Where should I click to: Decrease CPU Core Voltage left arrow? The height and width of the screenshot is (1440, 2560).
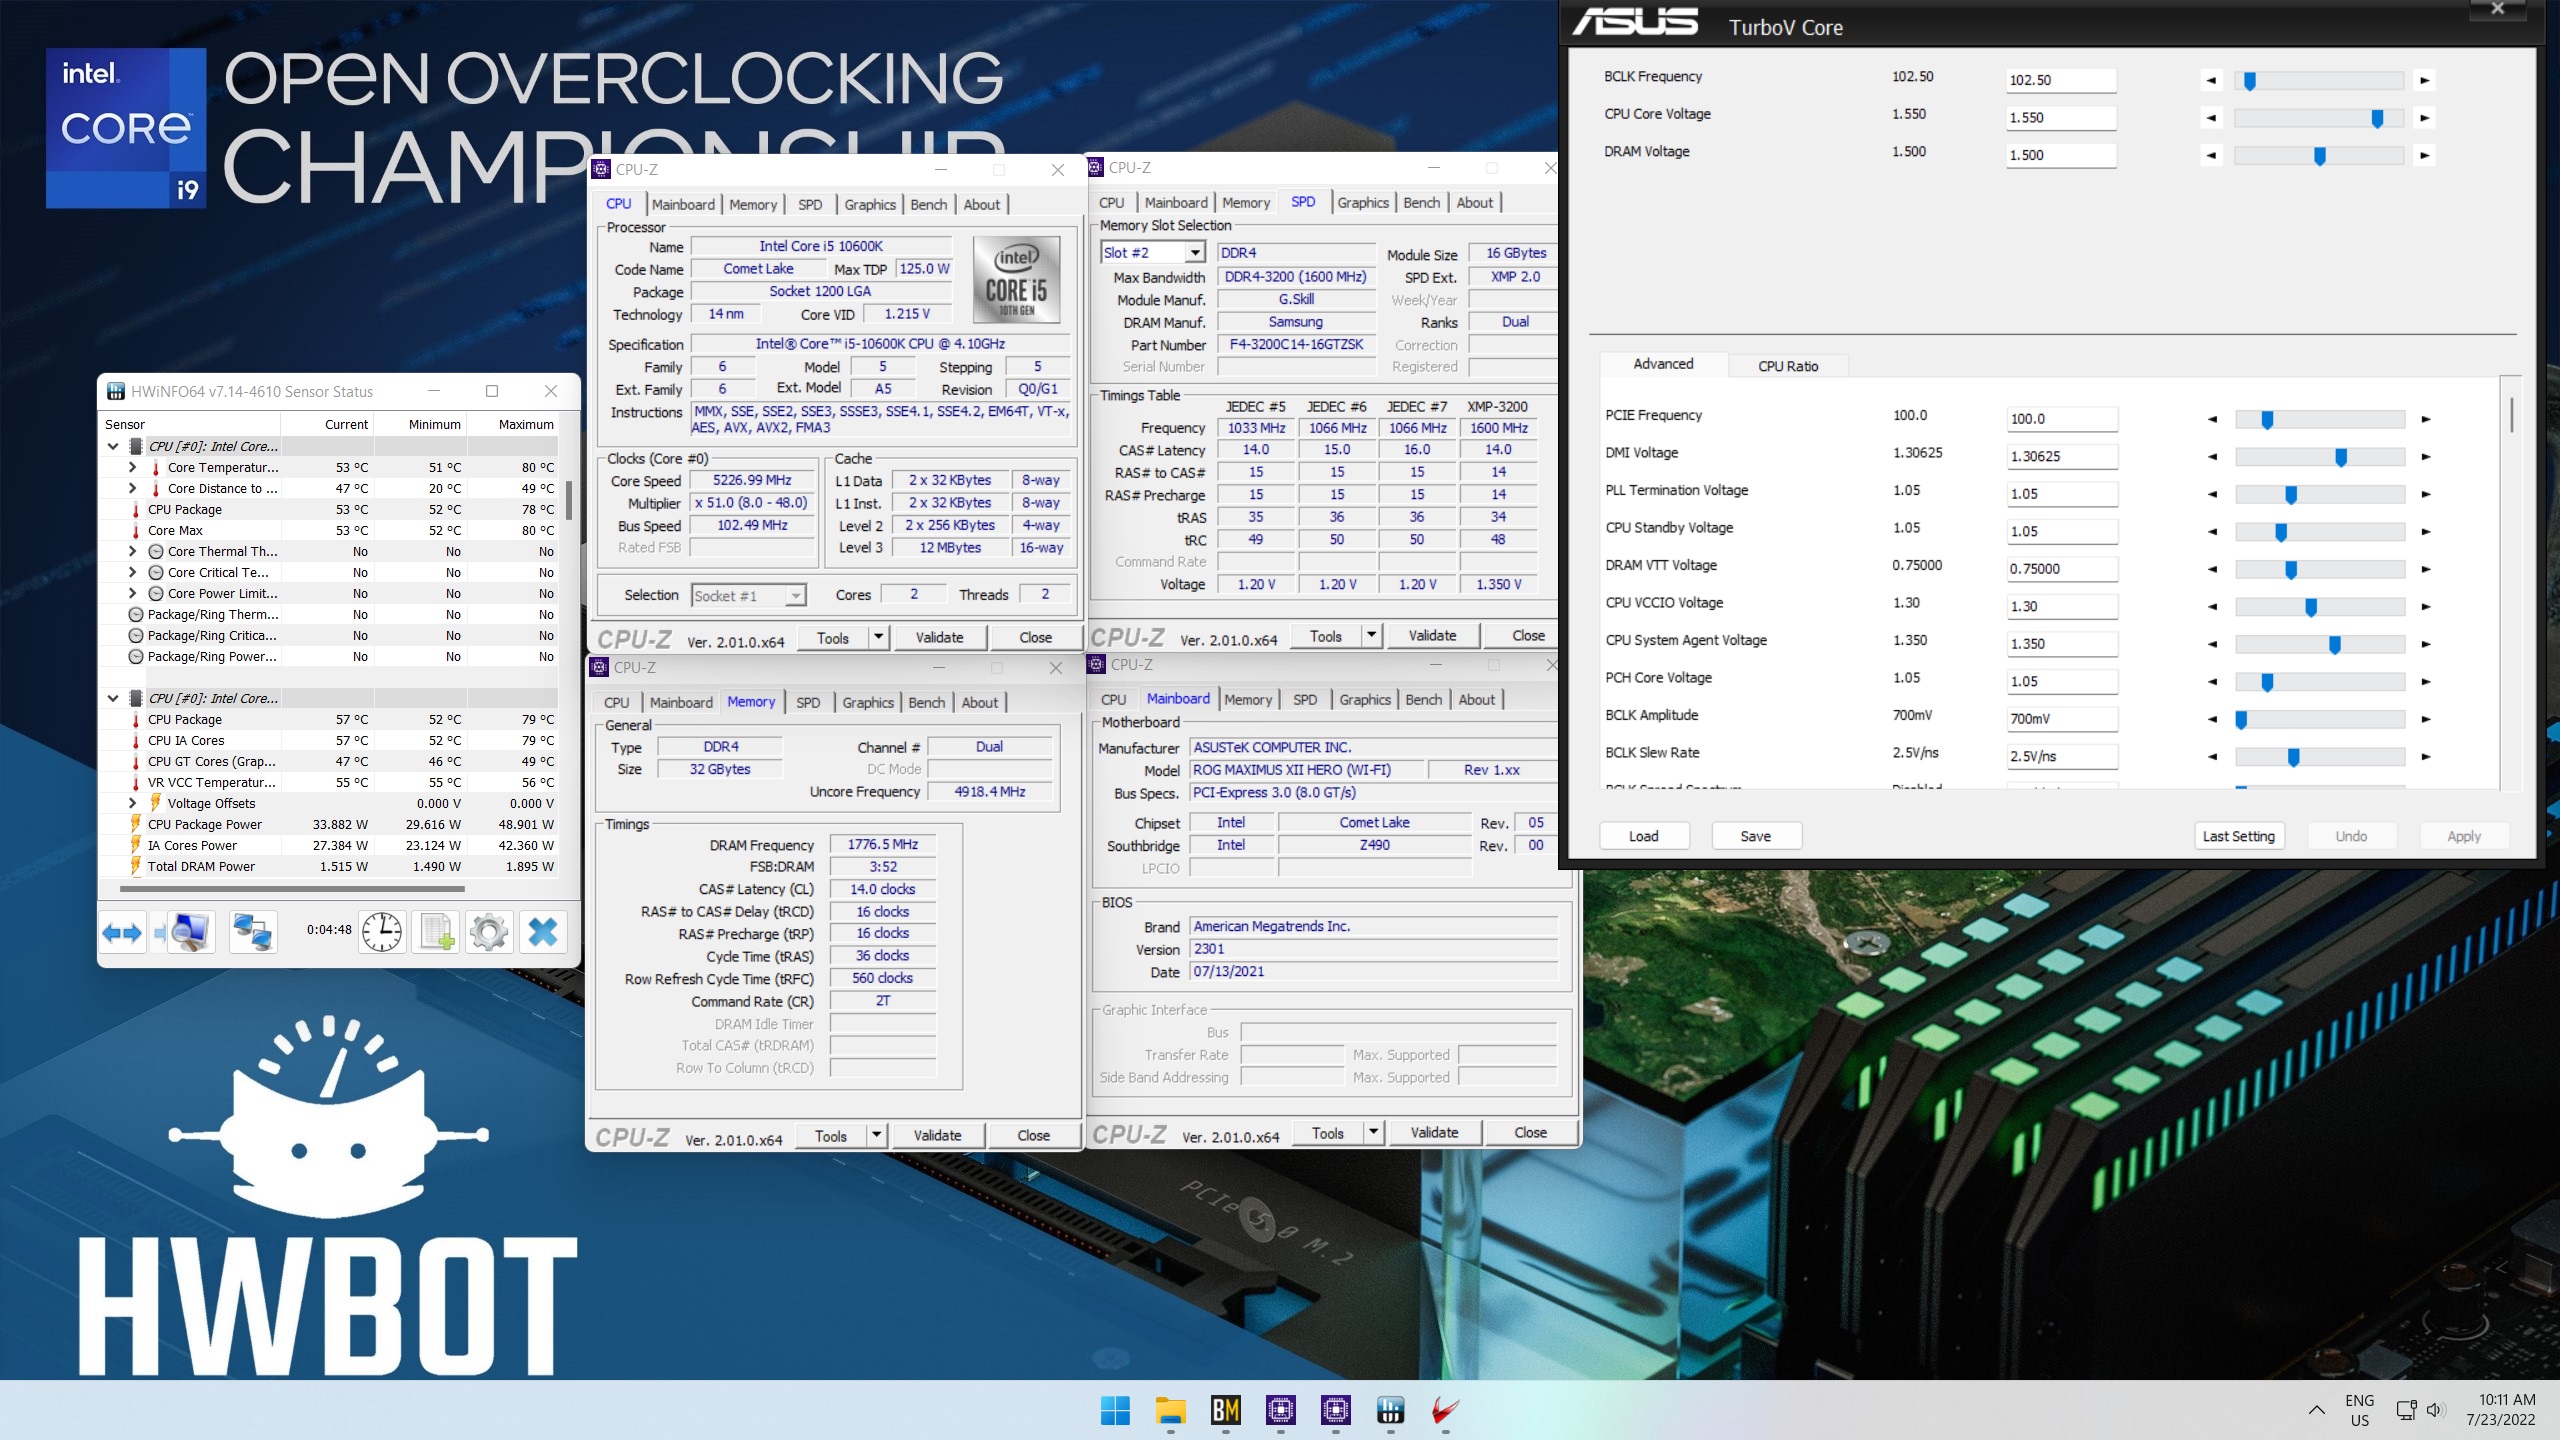pyautogui.click(x=2211, y=118)
